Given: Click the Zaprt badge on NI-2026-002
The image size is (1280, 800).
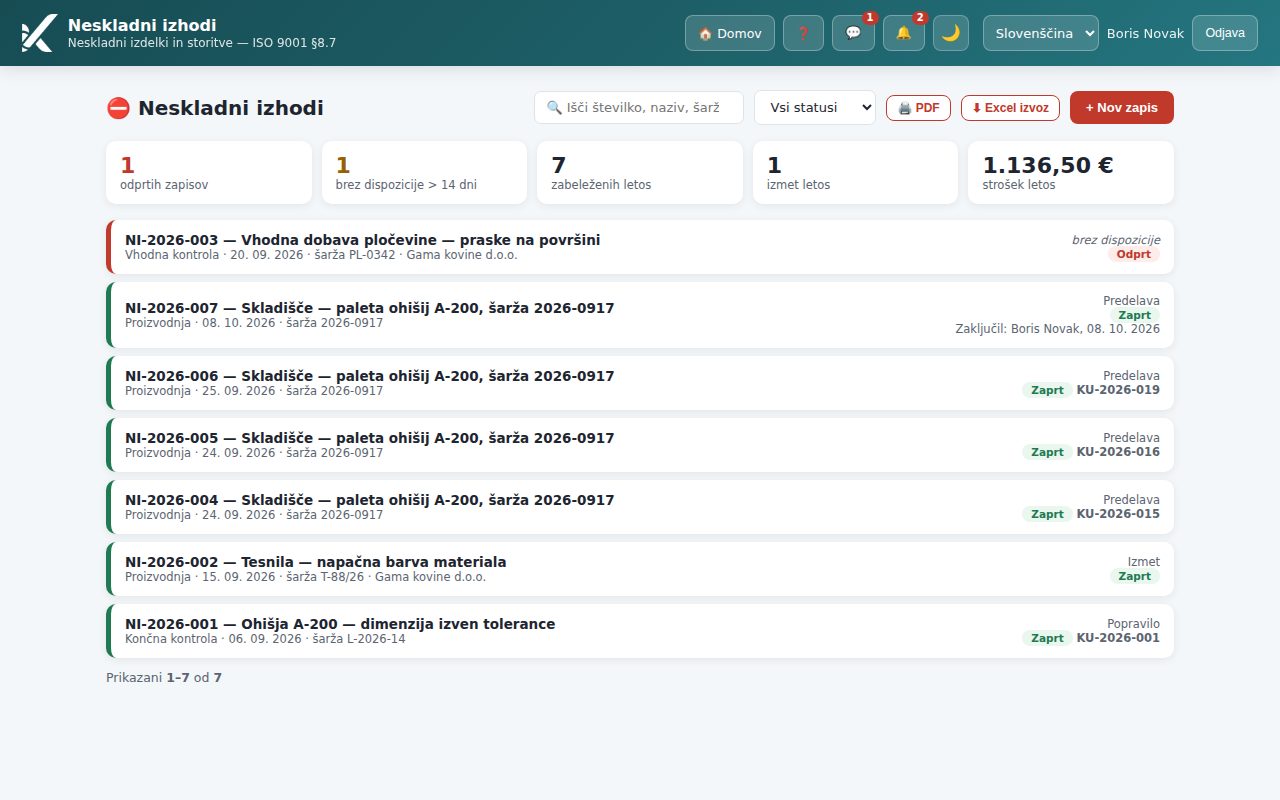Looking at the screenshot, I should click(x=1135, y=576).
